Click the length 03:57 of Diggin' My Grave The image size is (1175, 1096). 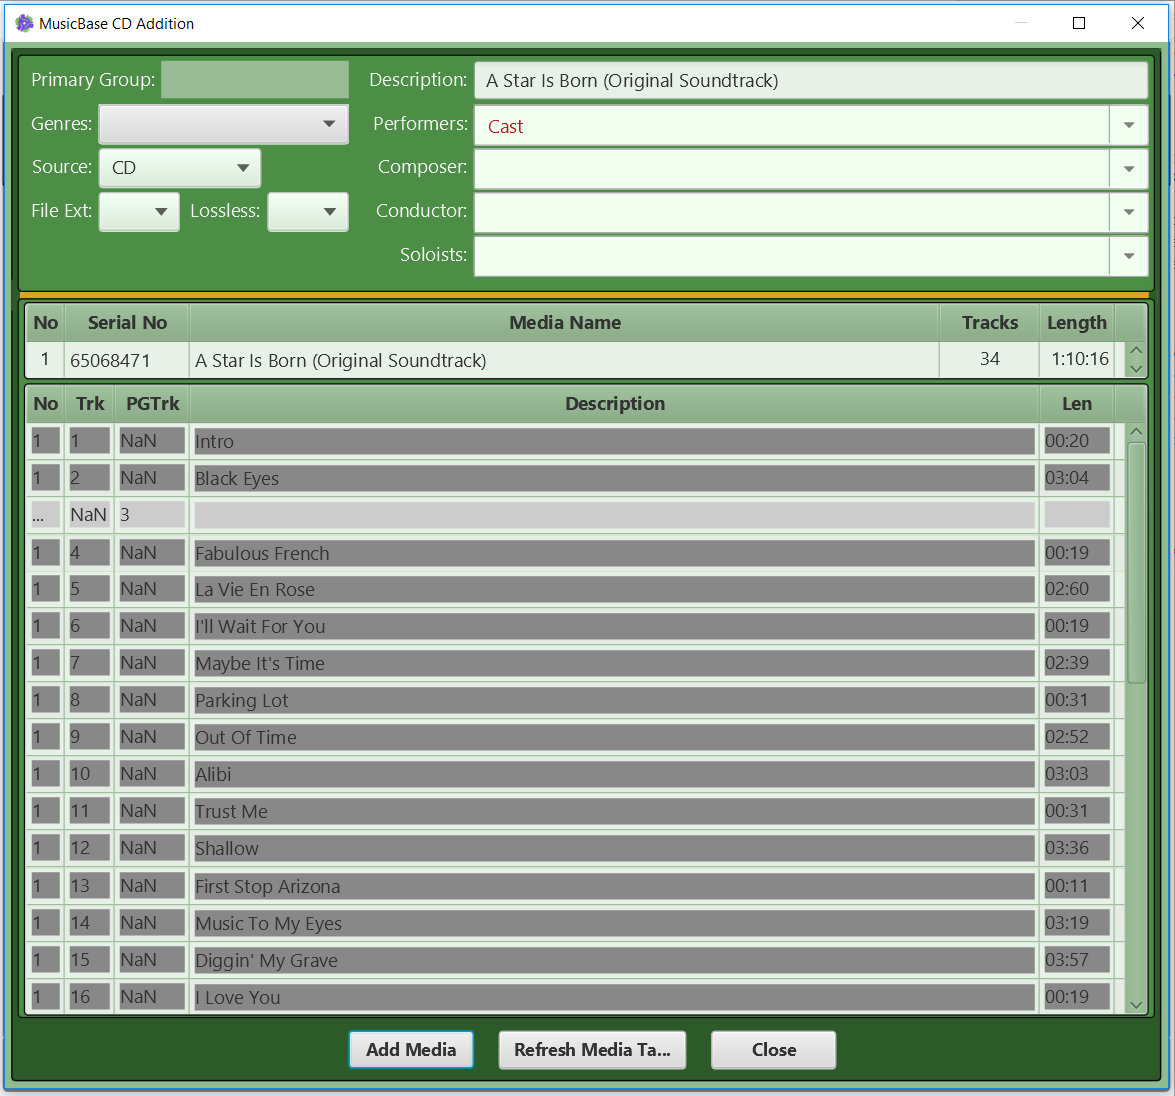tap(1077, 960)
